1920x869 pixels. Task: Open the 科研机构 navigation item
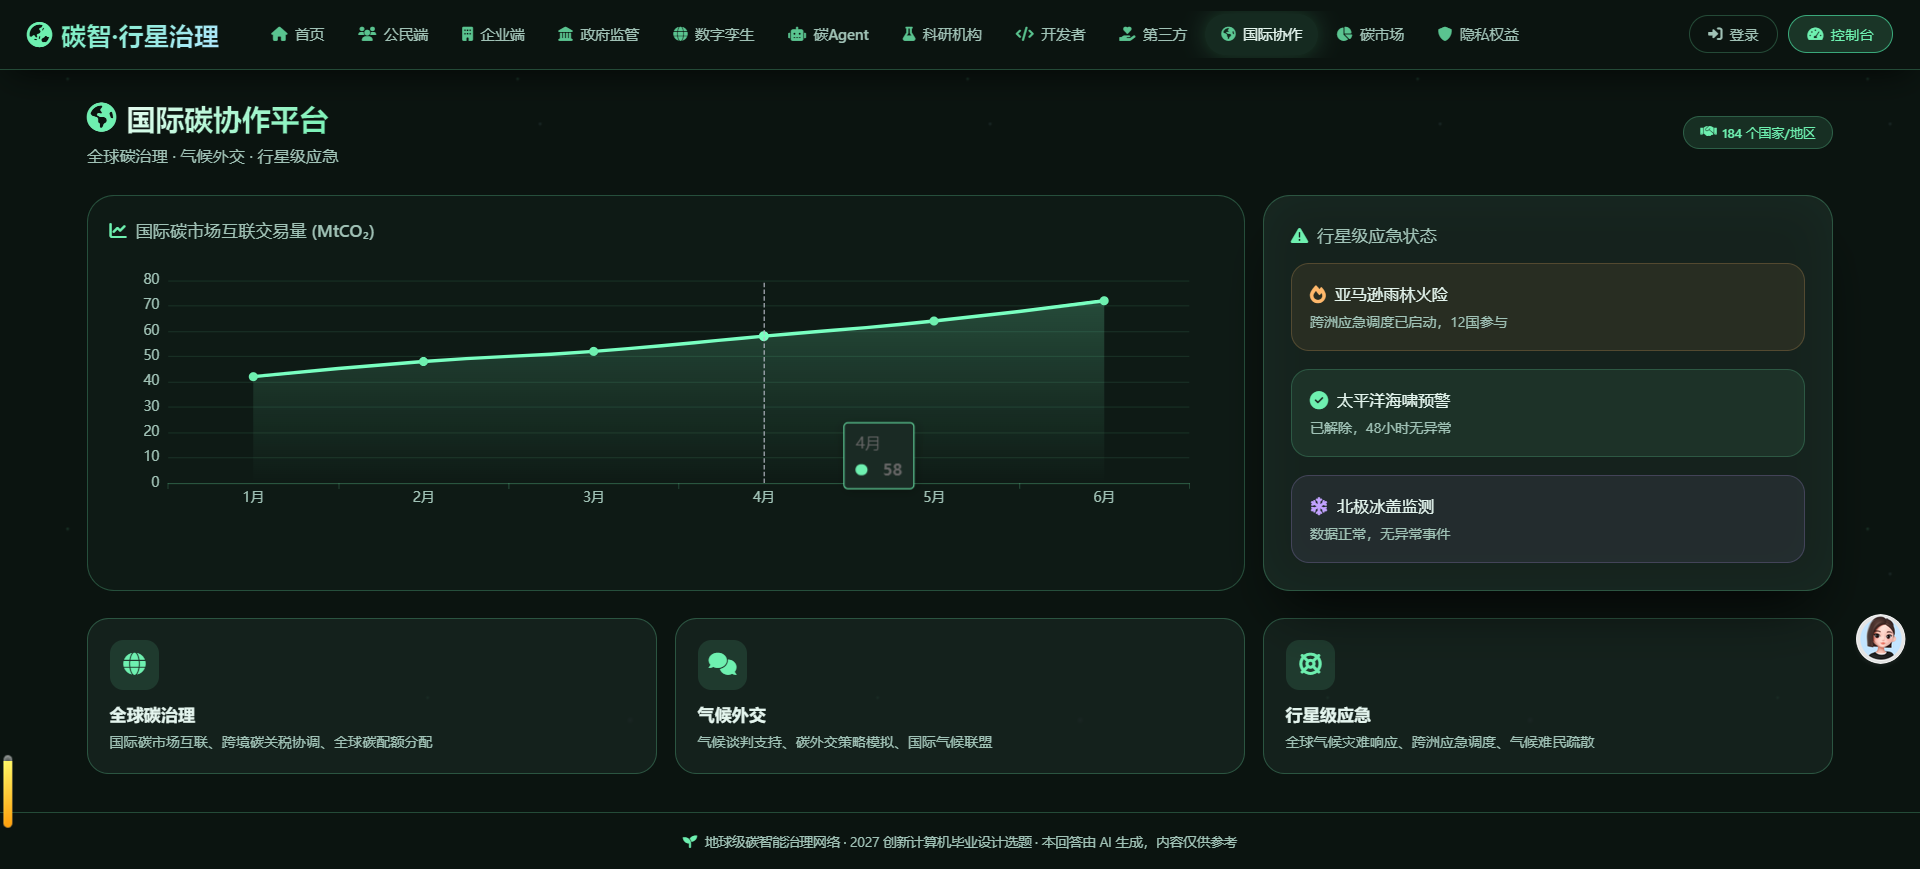tap(942, 35)
